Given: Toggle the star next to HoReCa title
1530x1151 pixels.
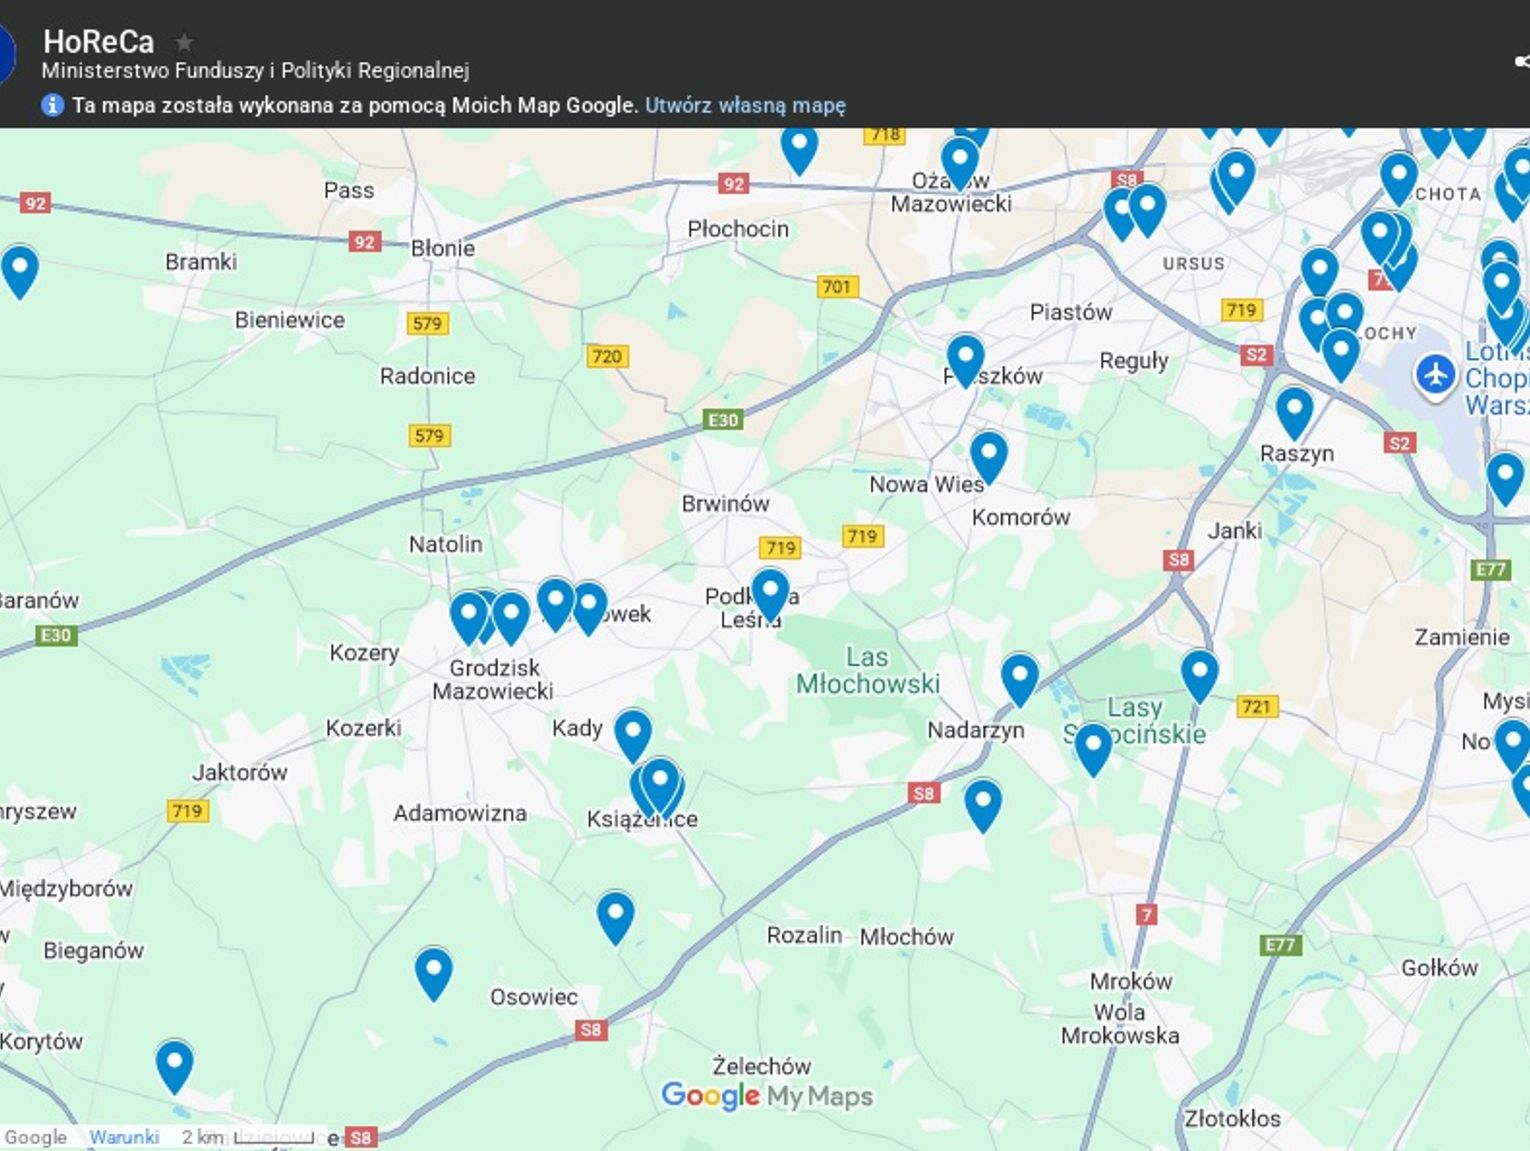Looking at the screenshot, I should click(184, 42).
